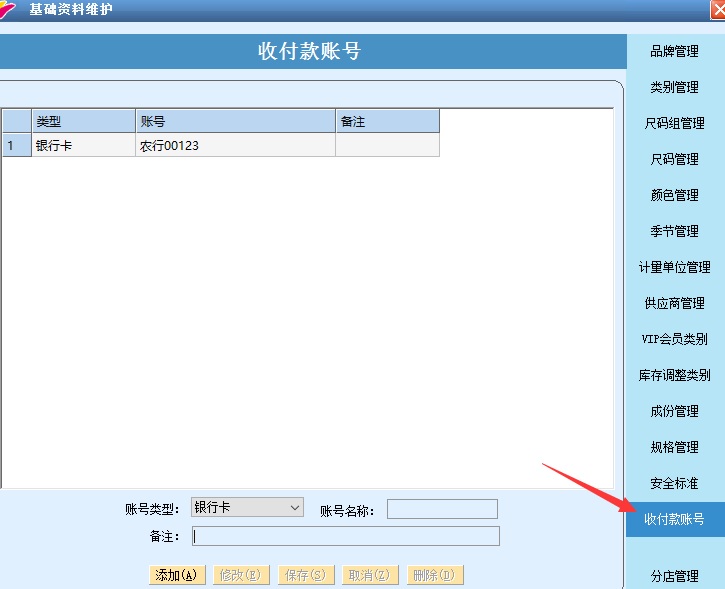The width and height of the screenshot is (725, 589).
Task: Open 类别管理 section
Action: [674, 87]
